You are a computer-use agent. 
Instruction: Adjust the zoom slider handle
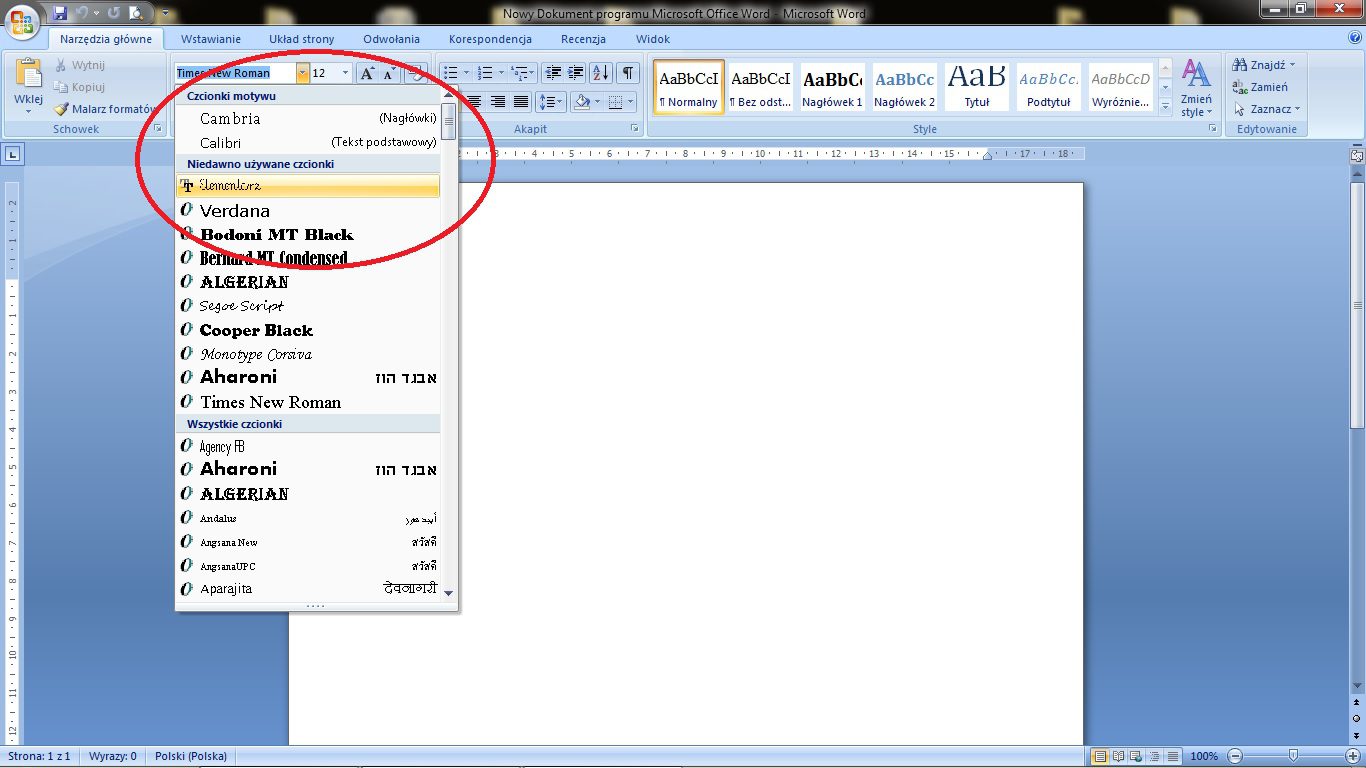point(1294,756)
